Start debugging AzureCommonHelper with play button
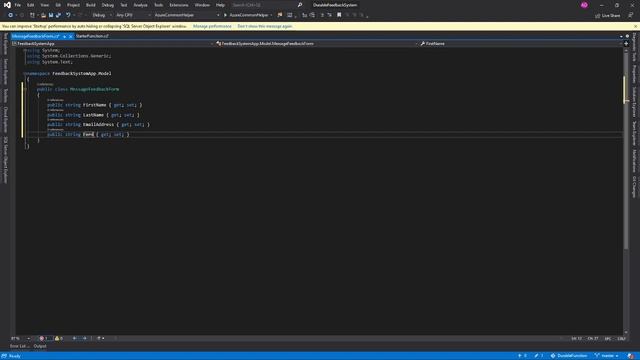The width and height of the screenshot is (640, 360). pos(225,15)
